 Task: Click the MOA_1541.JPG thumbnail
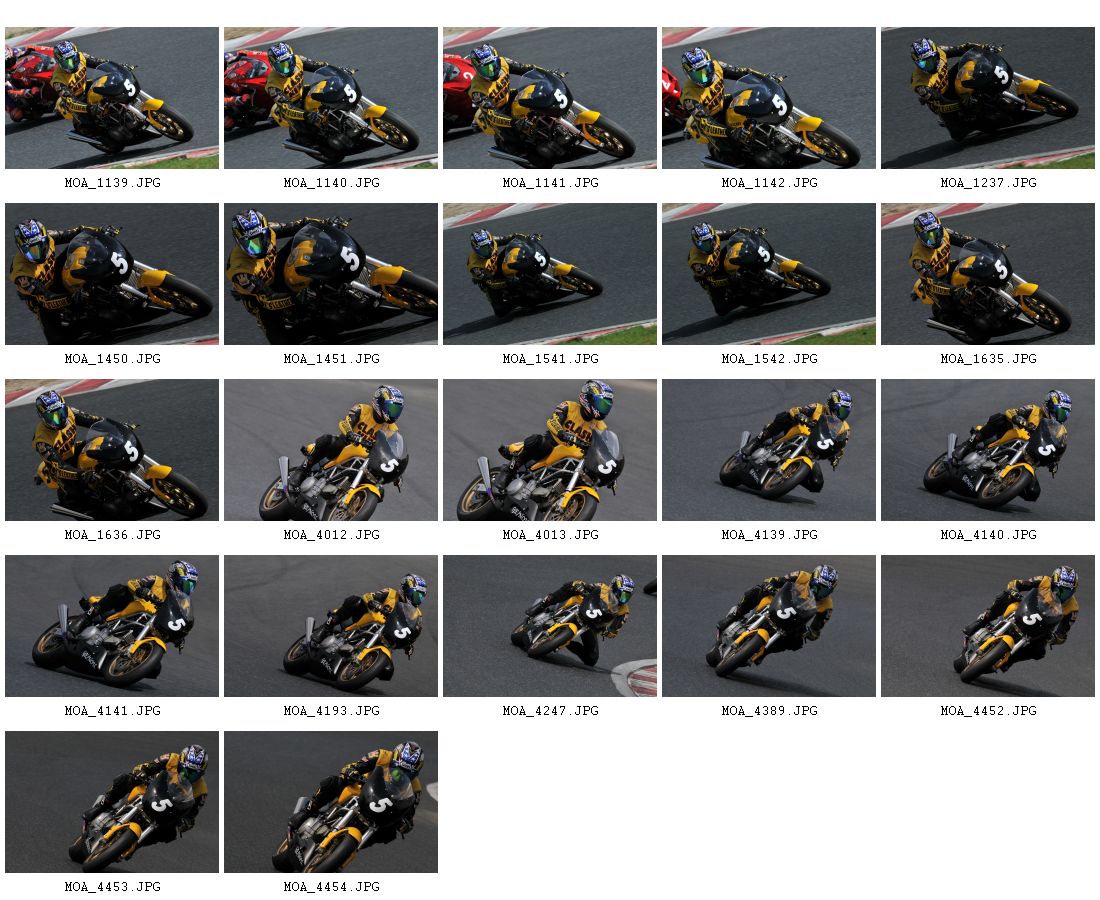click(549, 274)
